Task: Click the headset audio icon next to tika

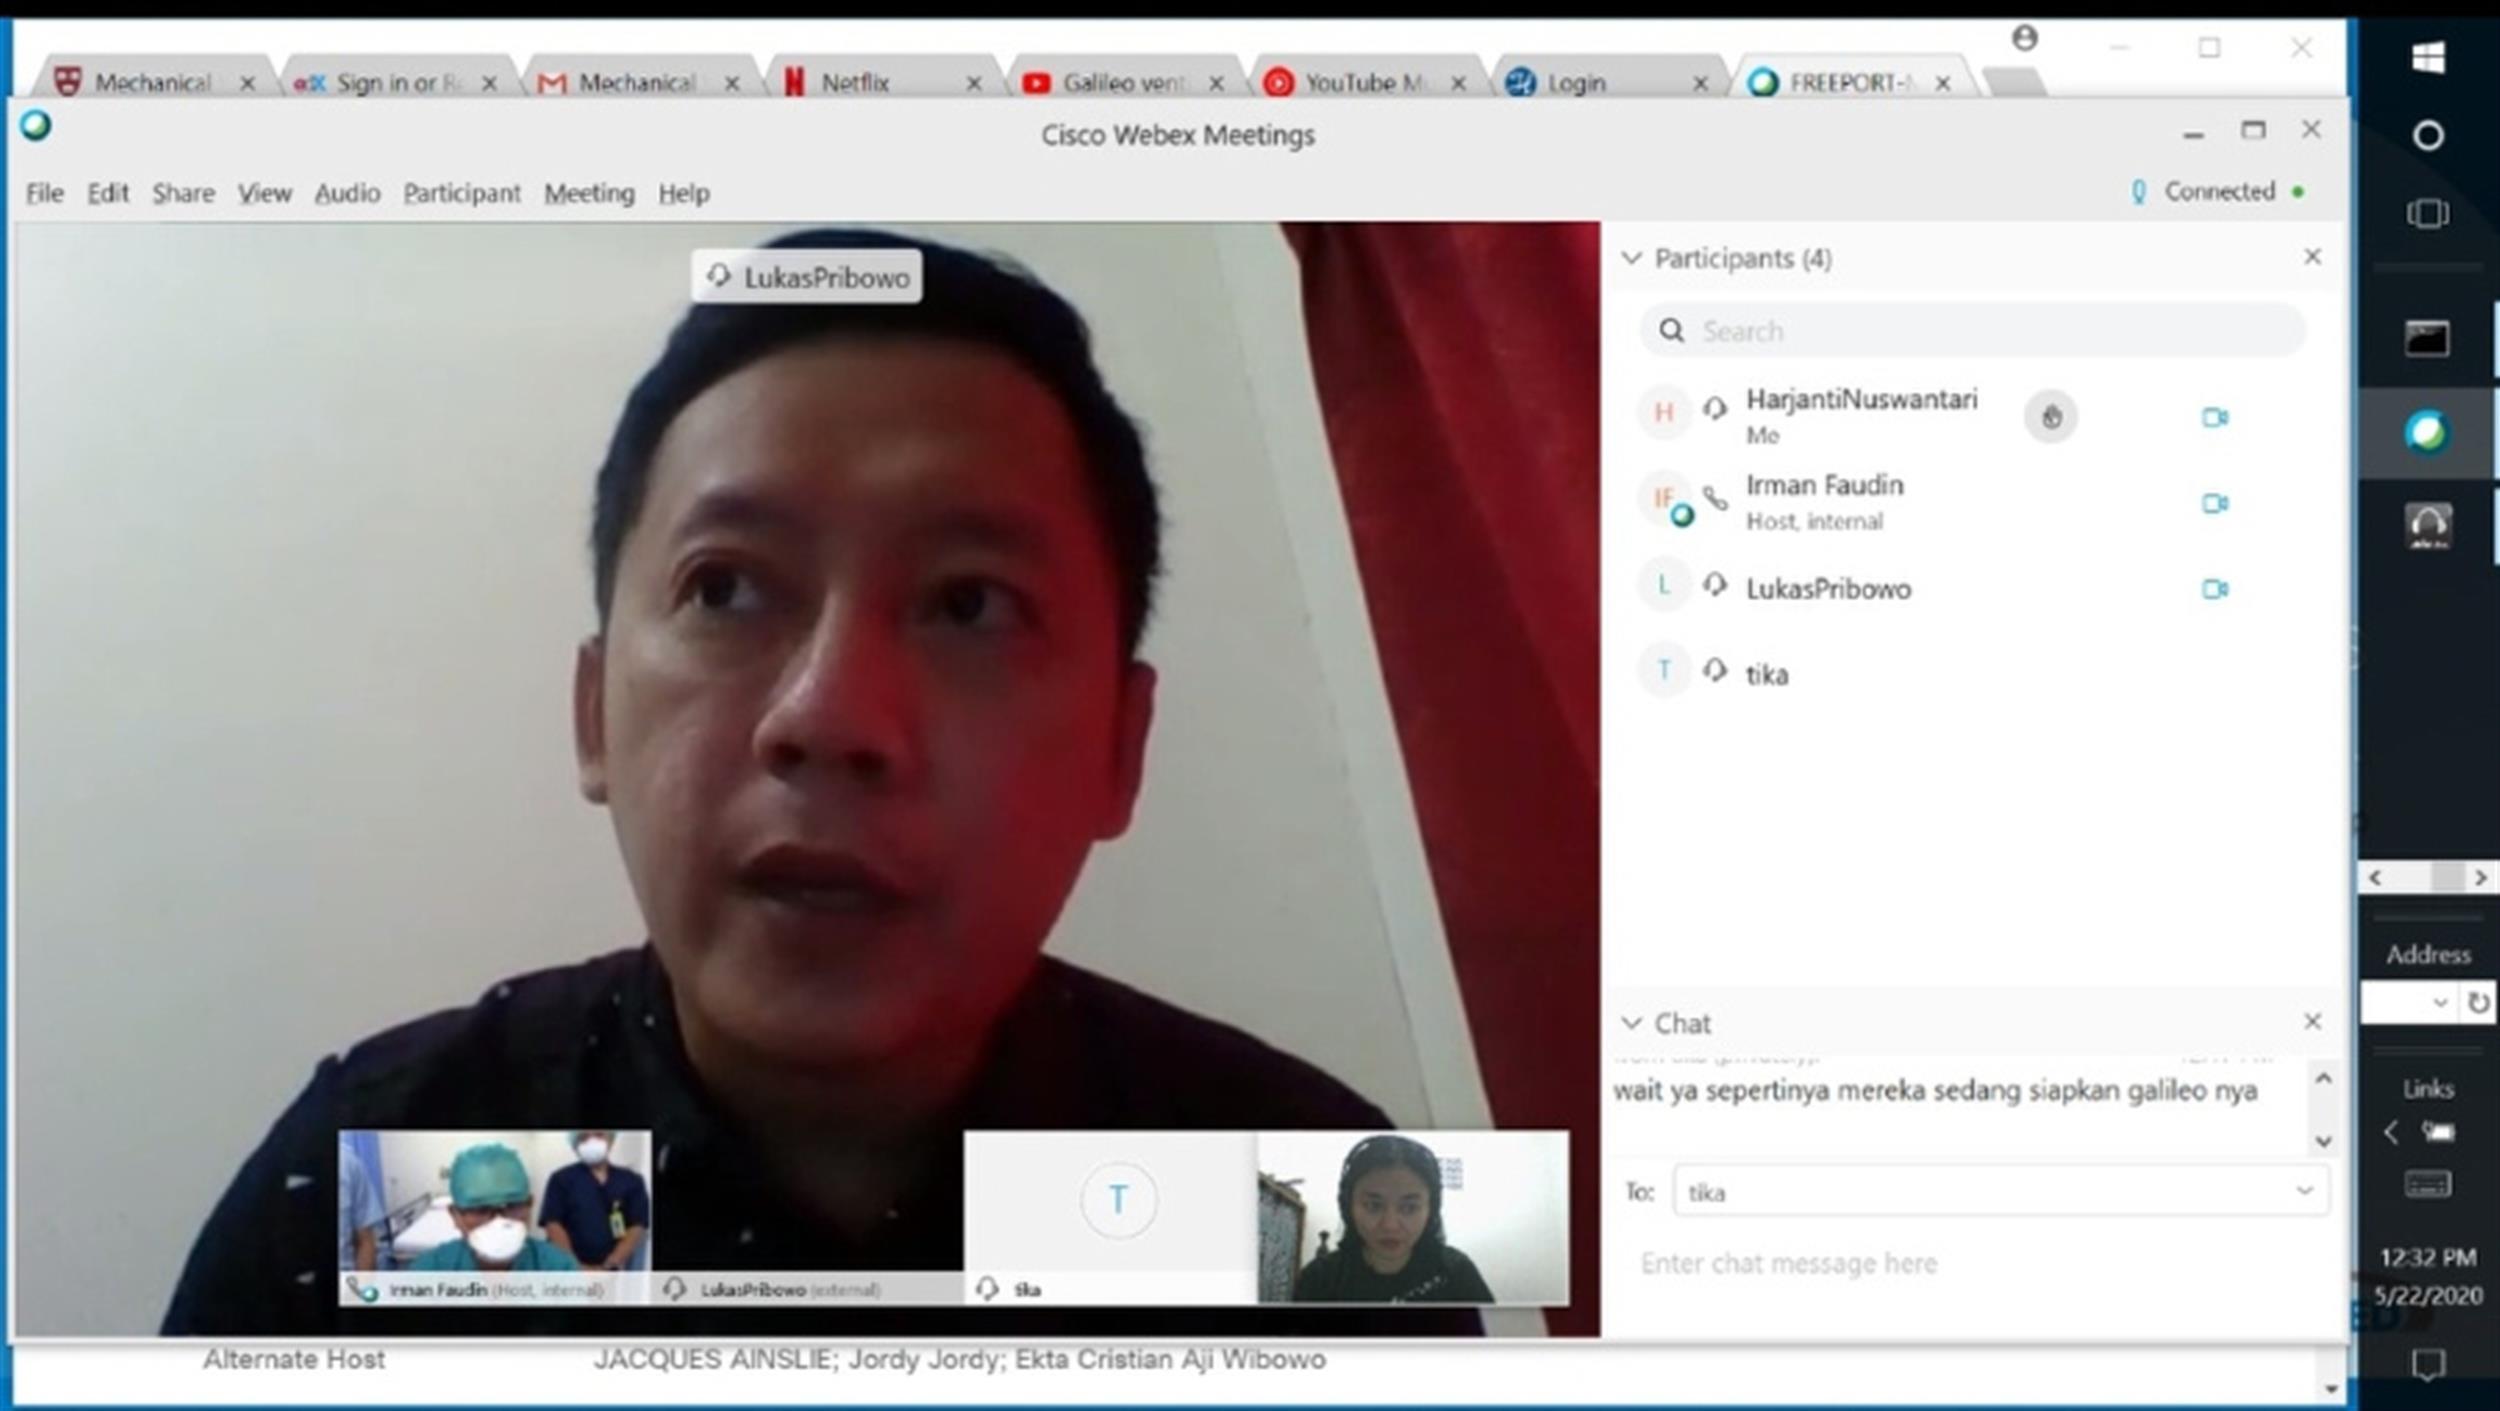Action: 1715,670
